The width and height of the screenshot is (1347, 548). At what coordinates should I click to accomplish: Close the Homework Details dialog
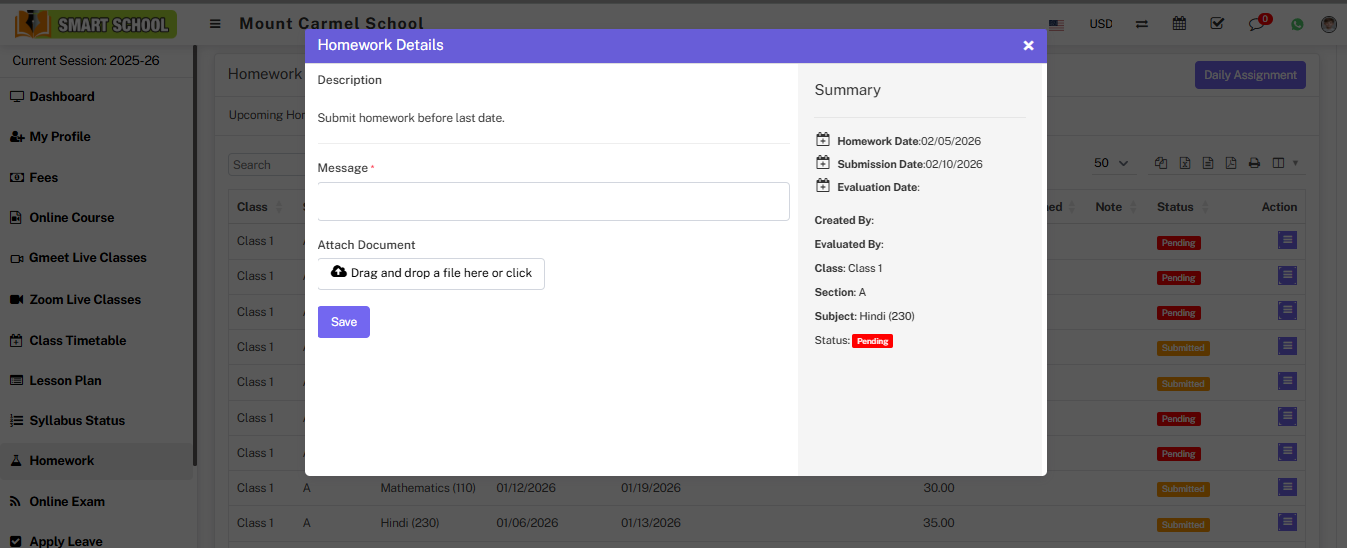[x=1028, y=46]
